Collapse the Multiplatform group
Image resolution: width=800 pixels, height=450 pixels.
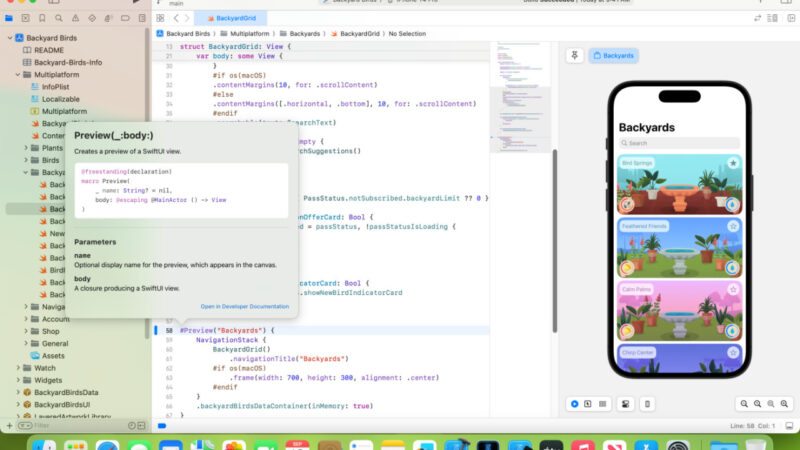[x=18, y=74]
